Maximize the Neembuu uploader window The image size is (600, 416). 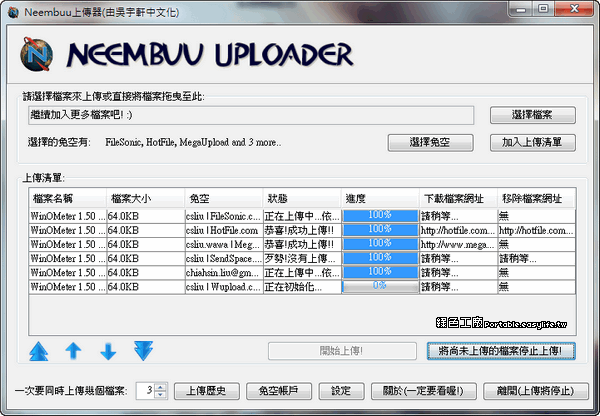click(543, 9)
